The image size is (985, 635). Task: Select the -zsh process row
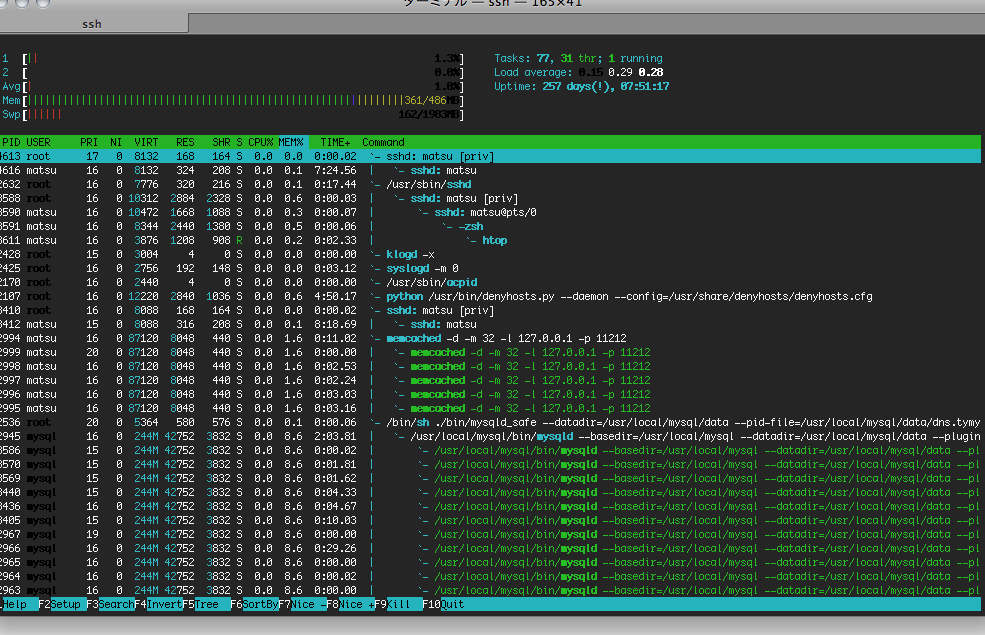[x=490, y=226]
